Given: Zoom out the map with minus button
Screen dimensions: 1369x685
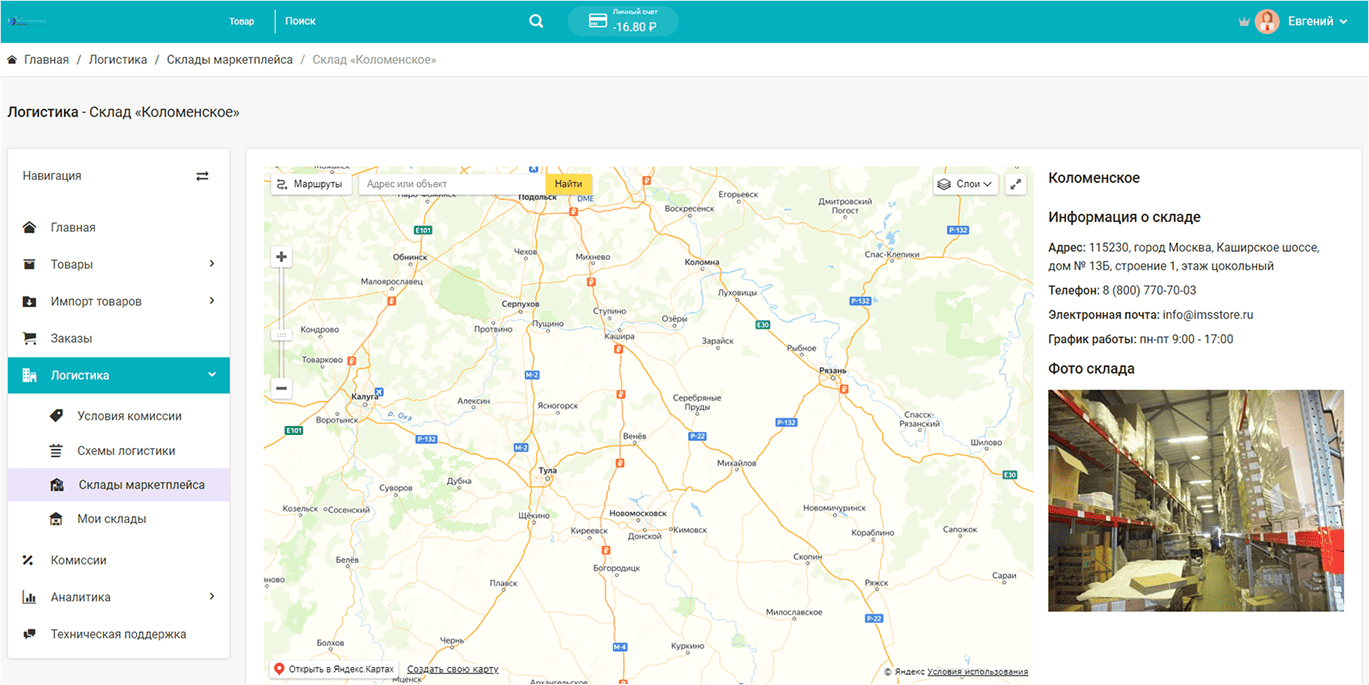Looking at the screenshot, I should pos(281,388).
